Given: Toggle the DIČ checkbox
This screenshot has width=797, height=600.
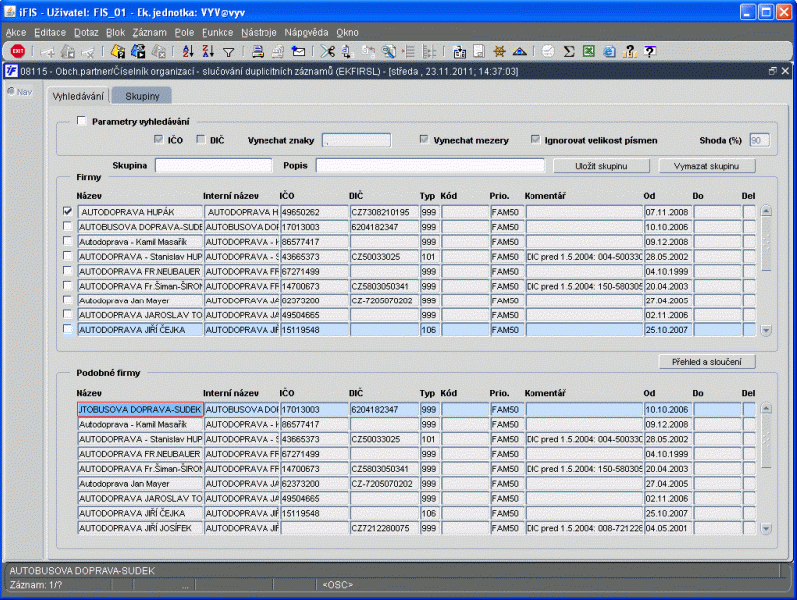Looking at the screenshot, I should 201,139.
